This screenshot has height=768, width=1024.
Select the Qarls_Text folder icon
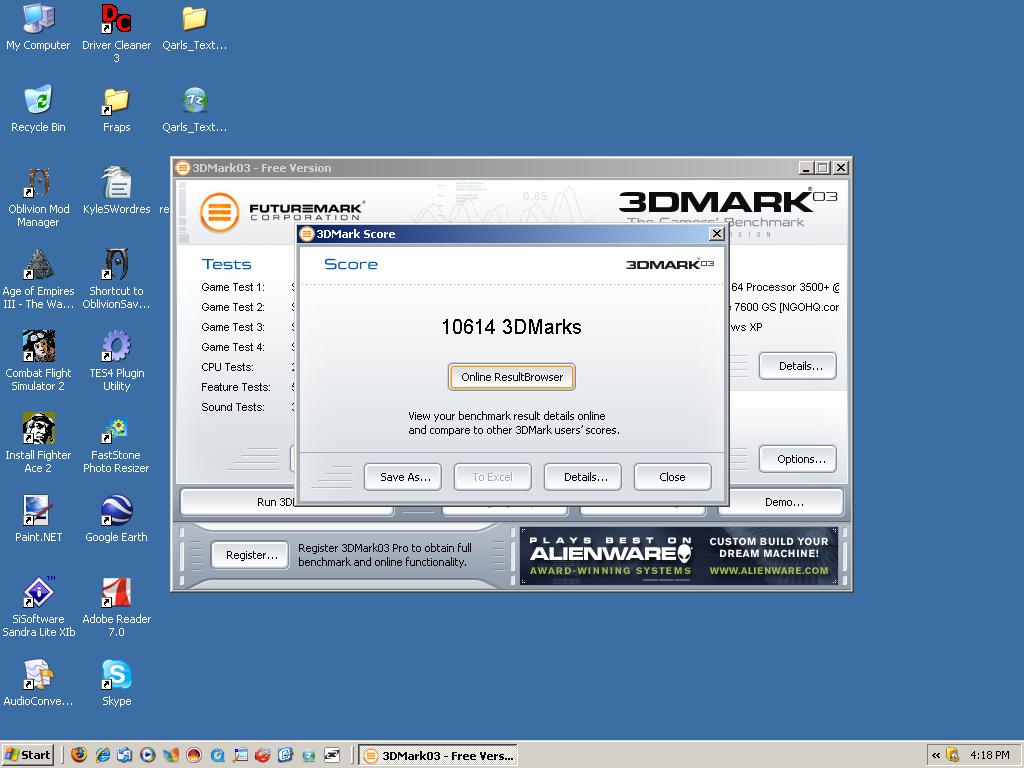[195, 27]
